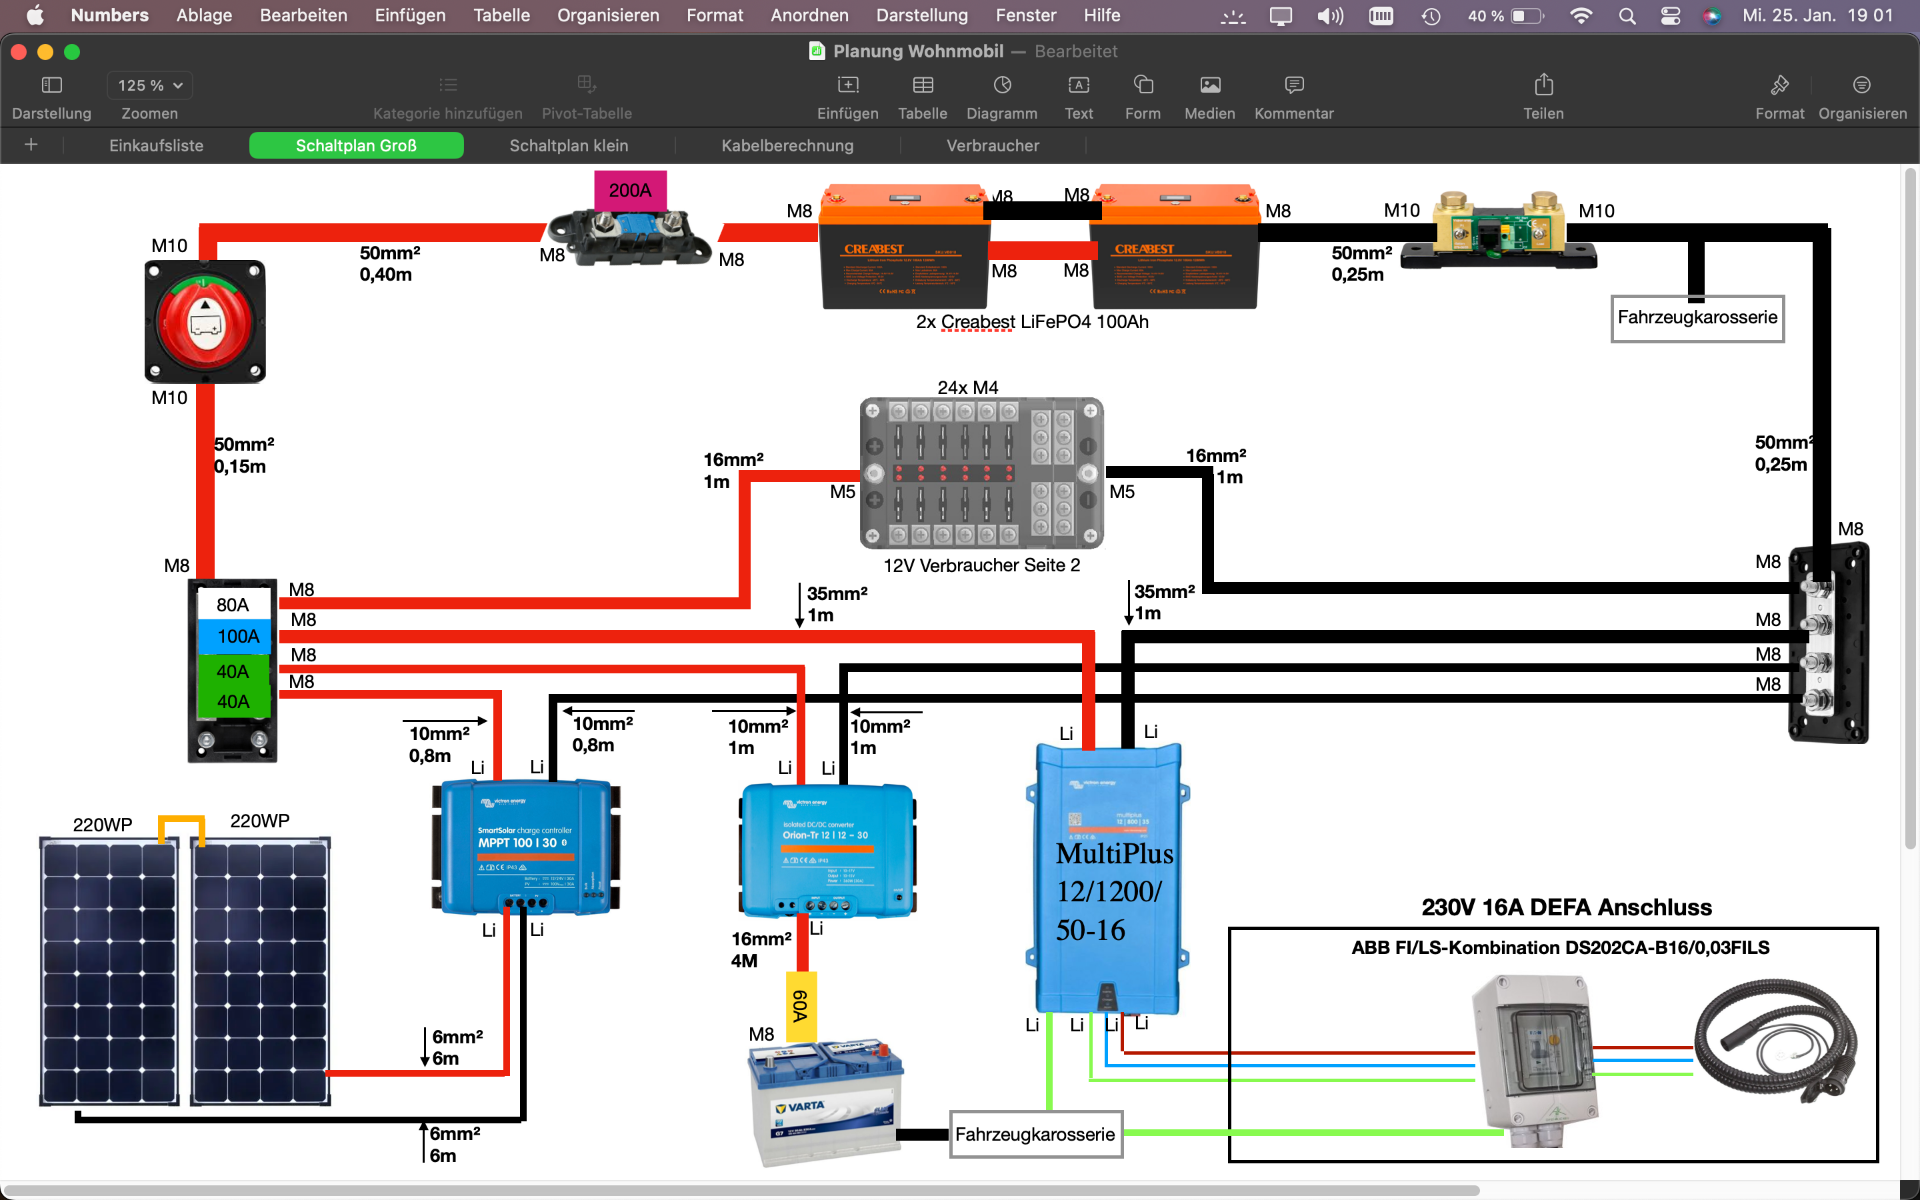Click the add sheet plus button
The width and height of the screenshot is (1920, 1200).
(x=32, y=144)
